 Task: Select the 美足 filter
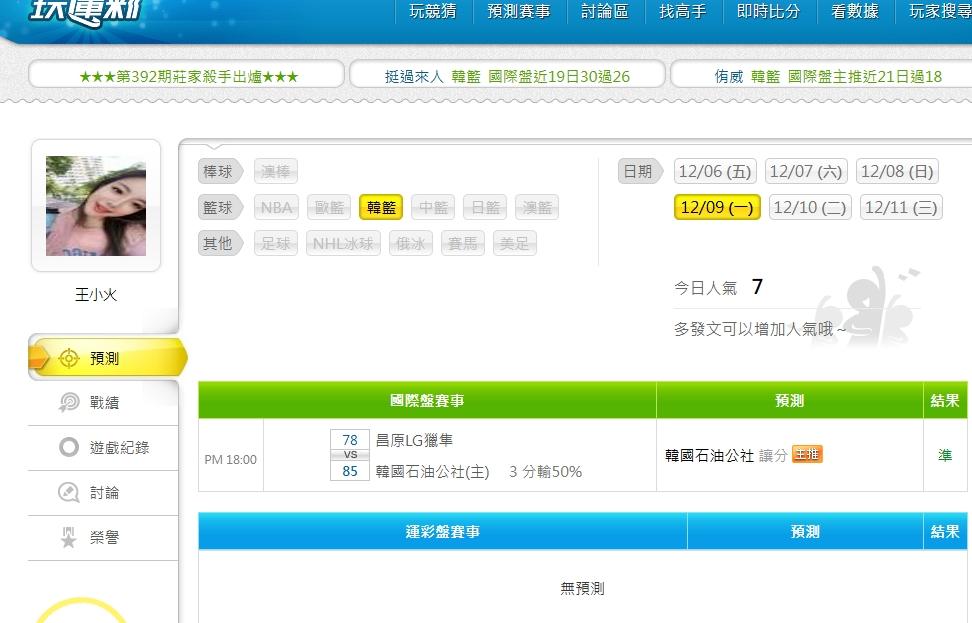pos(515,243)
